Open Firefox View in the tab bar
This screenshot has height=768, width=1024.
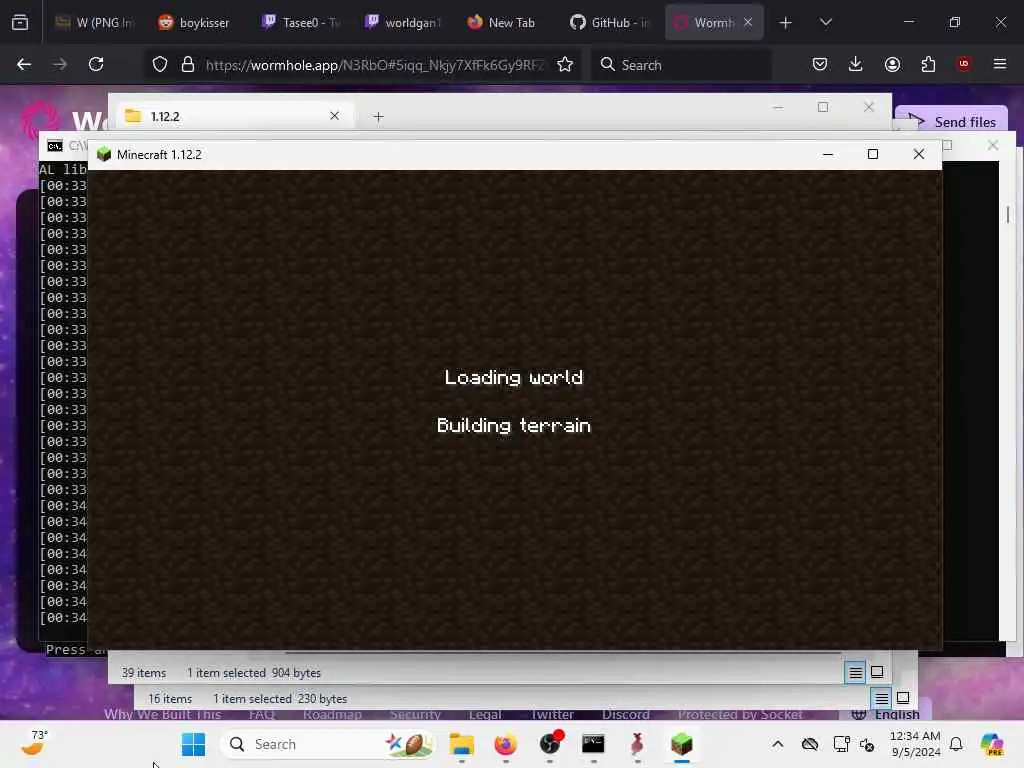[20, 22]
